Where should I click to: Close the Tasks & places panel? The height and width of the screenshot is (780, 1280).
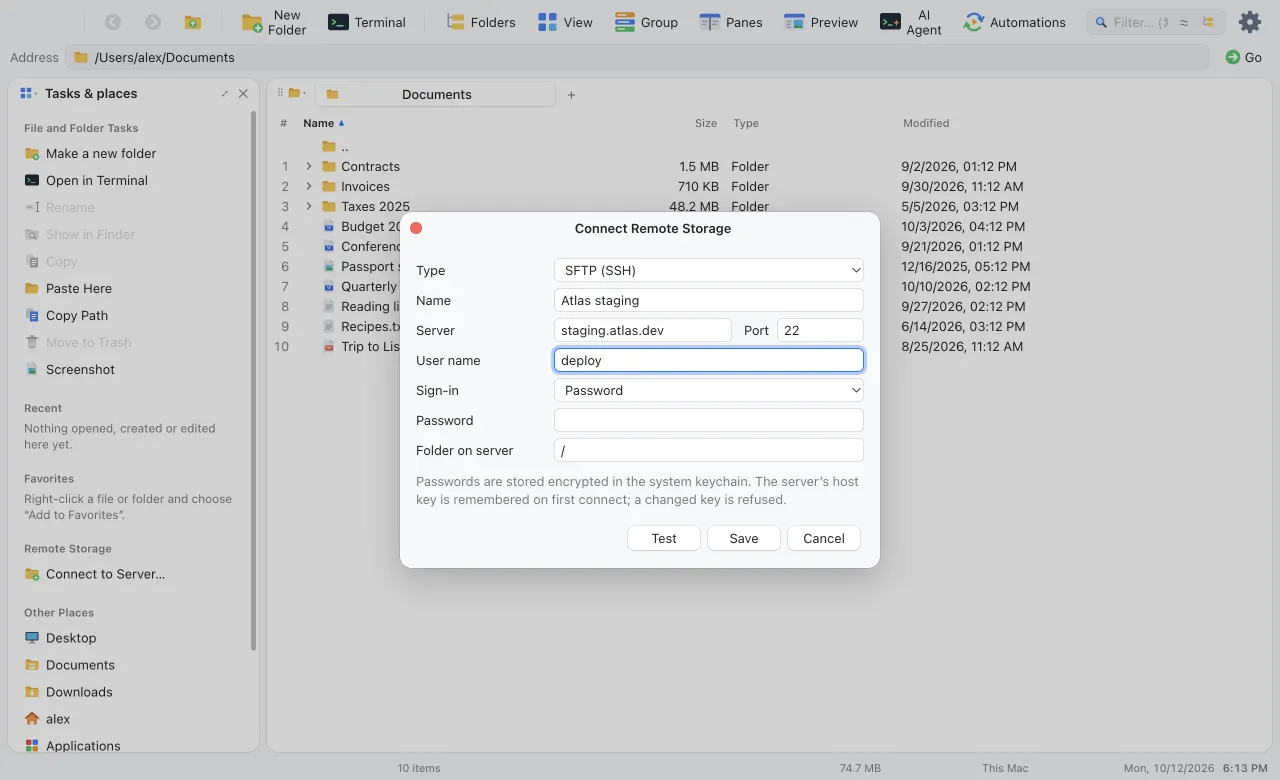click(x=243, y=93)
